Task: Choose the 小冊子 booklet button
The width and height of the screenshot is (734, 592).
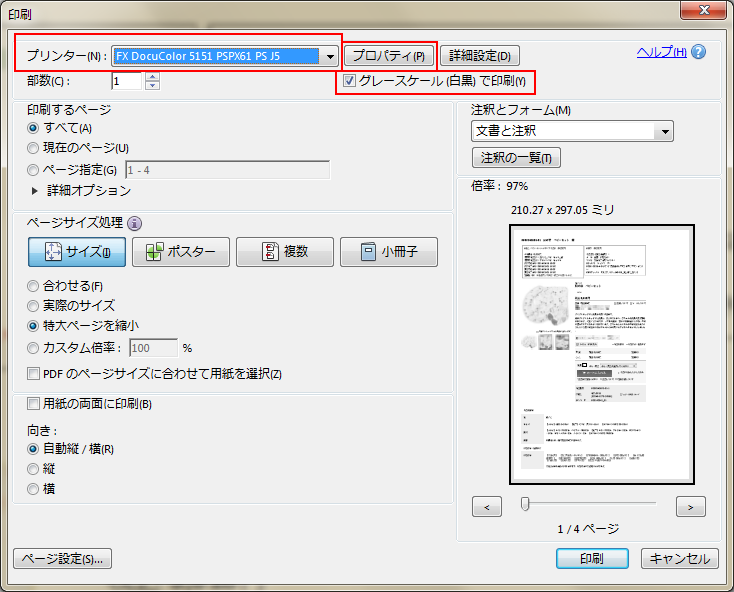Action: (x=389, y=252)
